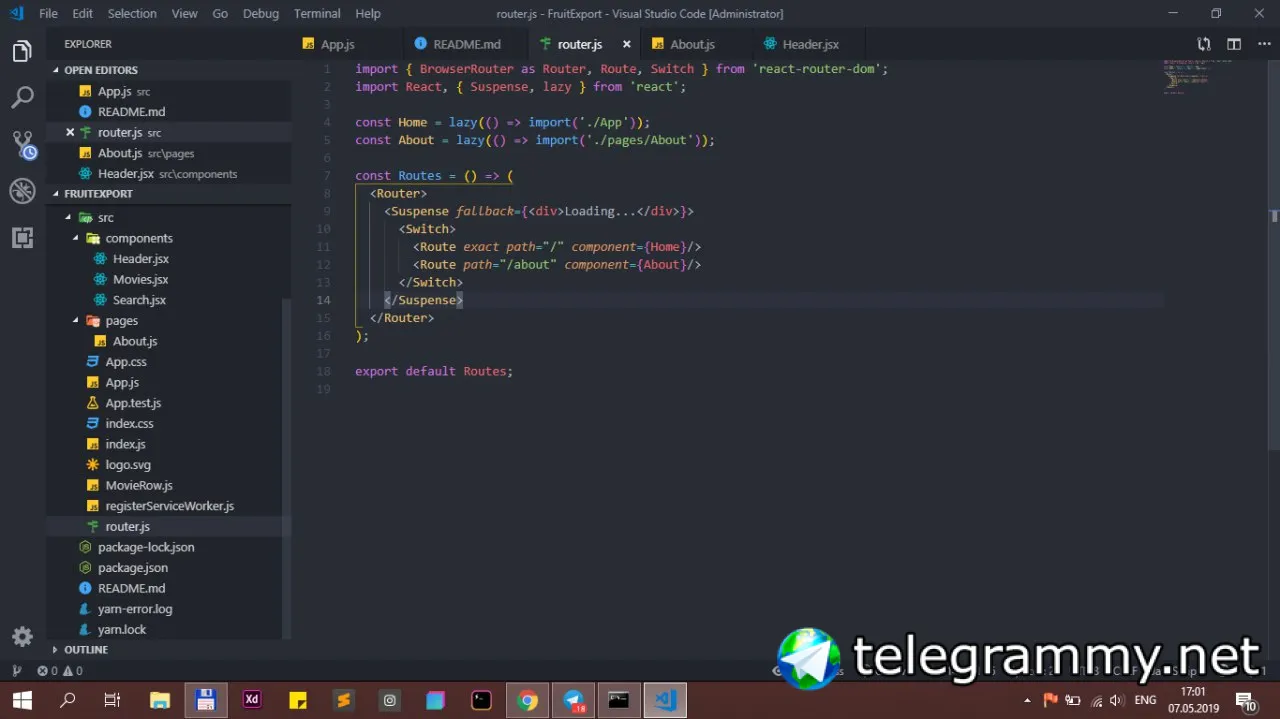Open logo.svg in the file tree
1280x719 pixels.
tap(128, 464)
